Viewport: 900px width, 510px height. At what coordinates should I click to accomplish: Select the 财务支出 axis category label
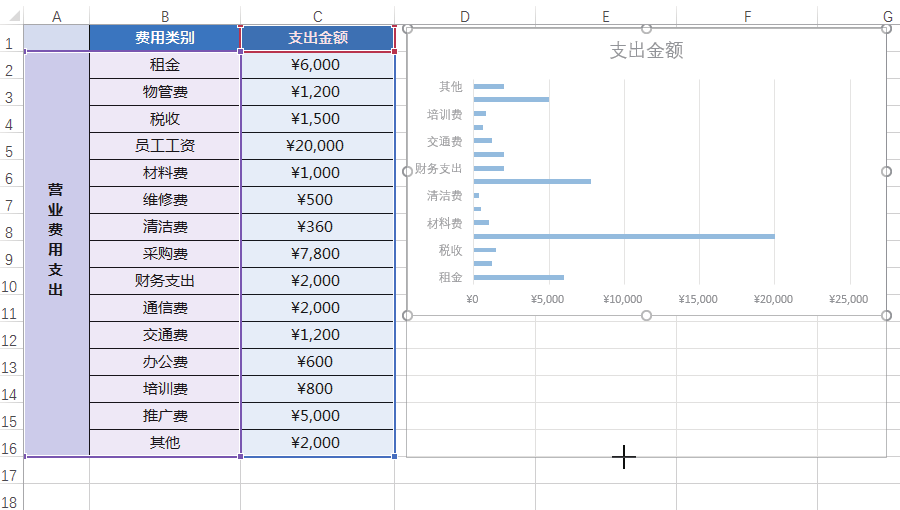[x=439, y=169]
